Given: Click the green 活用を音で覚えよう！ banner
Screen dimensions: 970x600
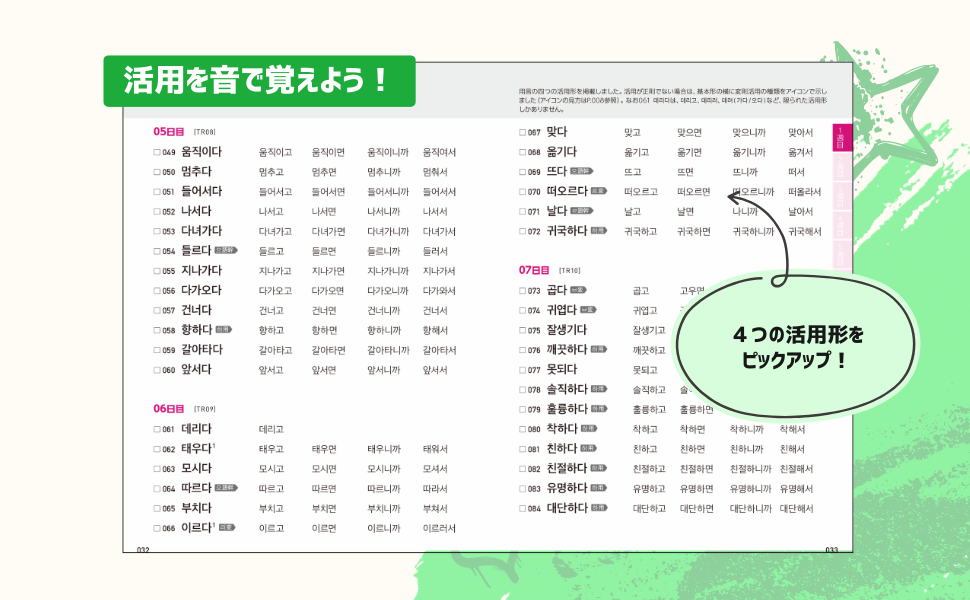Looking at the screenshot, I should 259,80.
